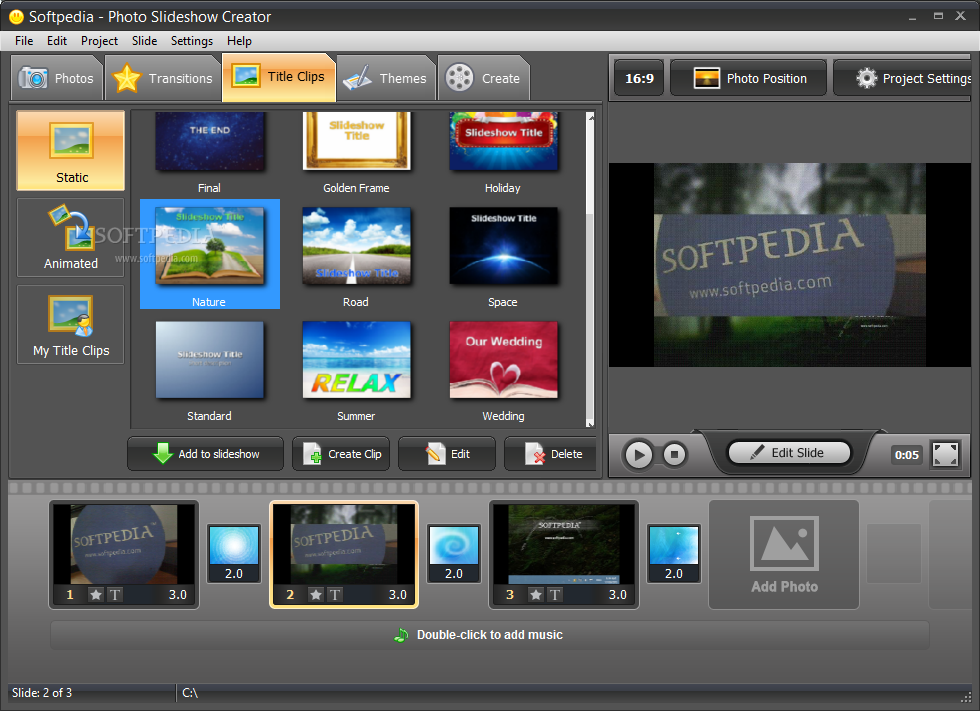Viewport: 980px width, 711px height.
Task: Switch to the Transitions tab
Action: (163, 78)
